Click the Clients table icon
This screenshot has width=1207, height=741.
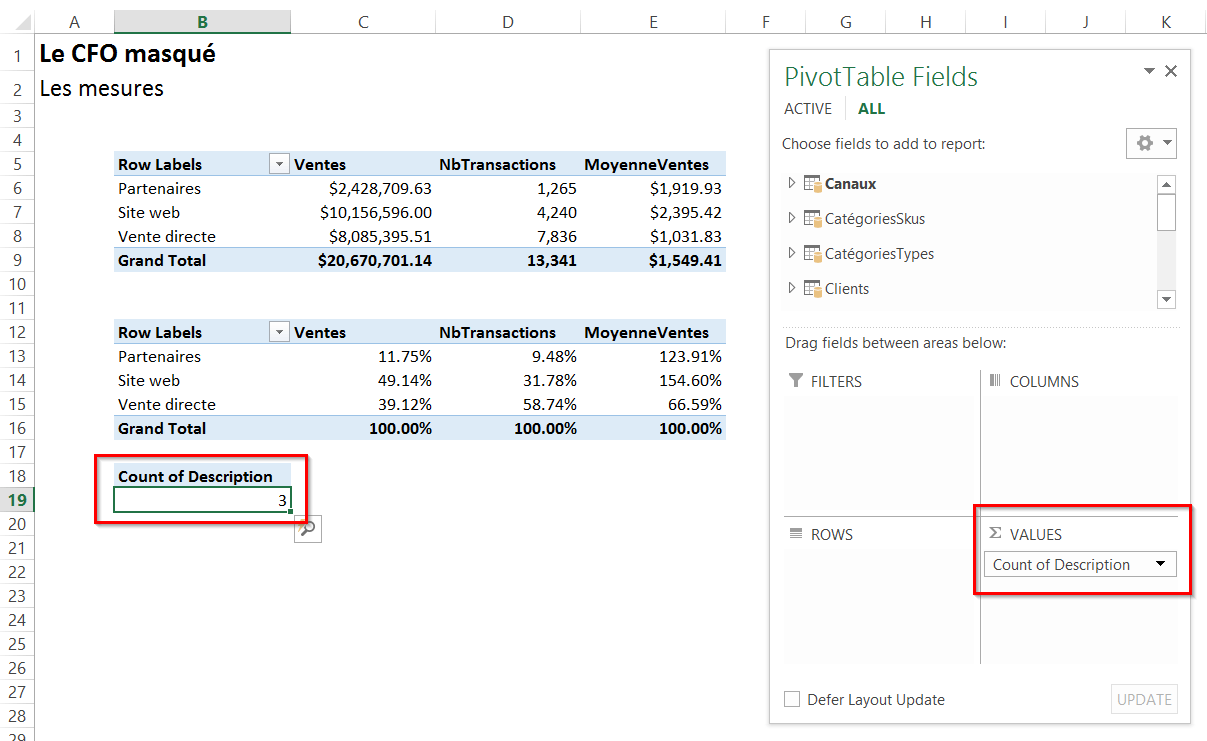click(x=812, y=289)
